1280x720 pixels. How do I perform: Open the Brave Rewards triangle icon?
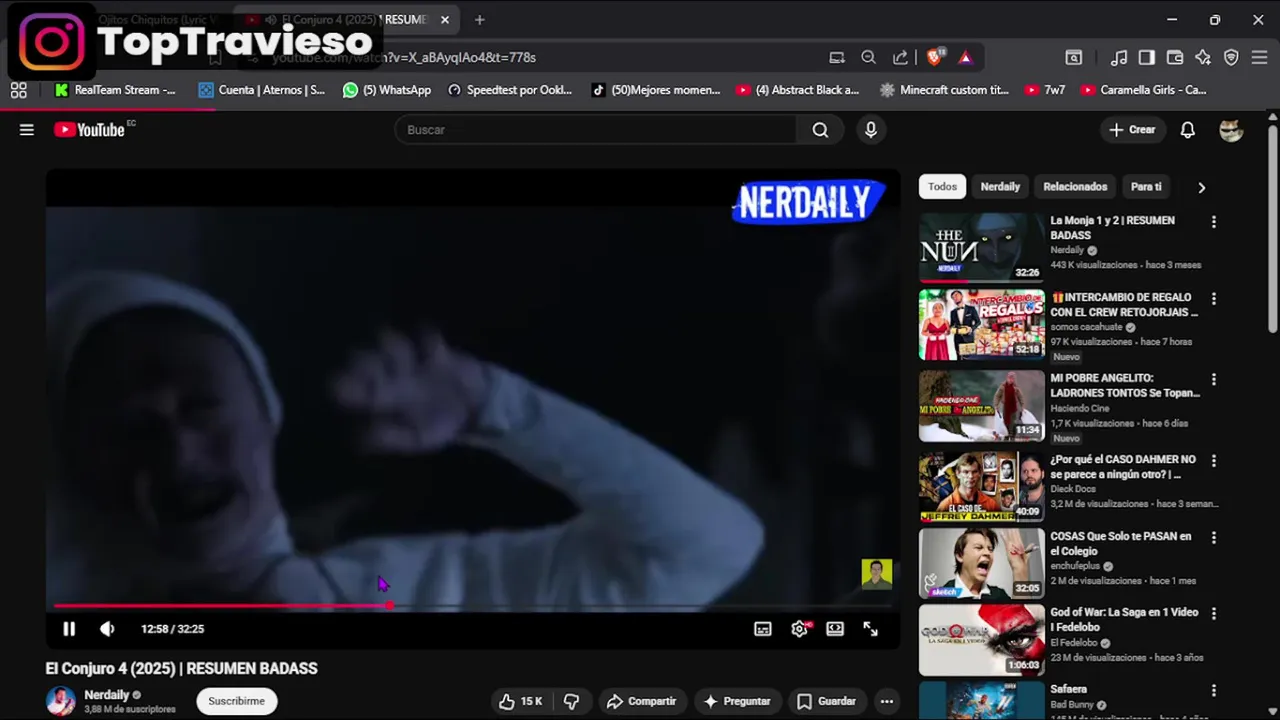point(965,58)
